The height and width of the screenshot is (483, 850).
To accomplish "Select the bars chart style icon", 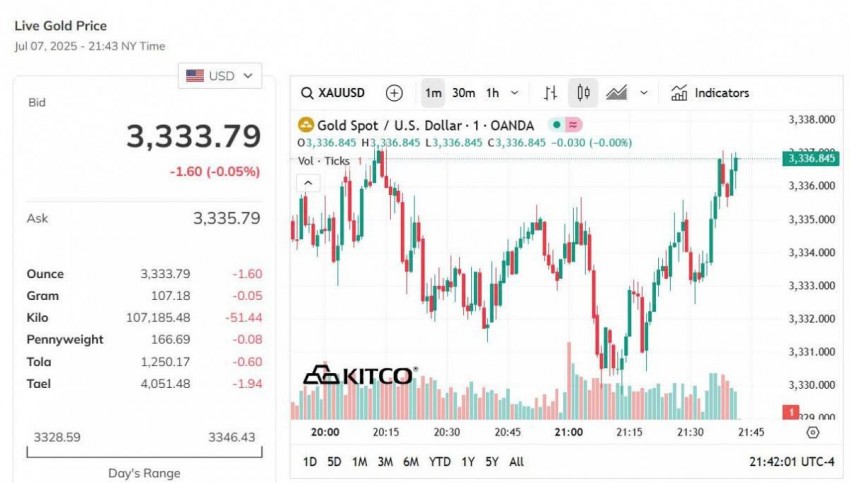I will coord(550,93).
